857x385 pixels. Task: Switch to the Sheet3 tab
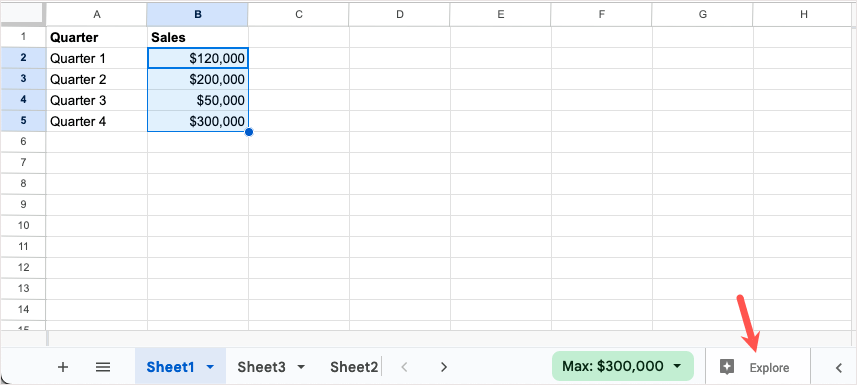pos(261,367)
